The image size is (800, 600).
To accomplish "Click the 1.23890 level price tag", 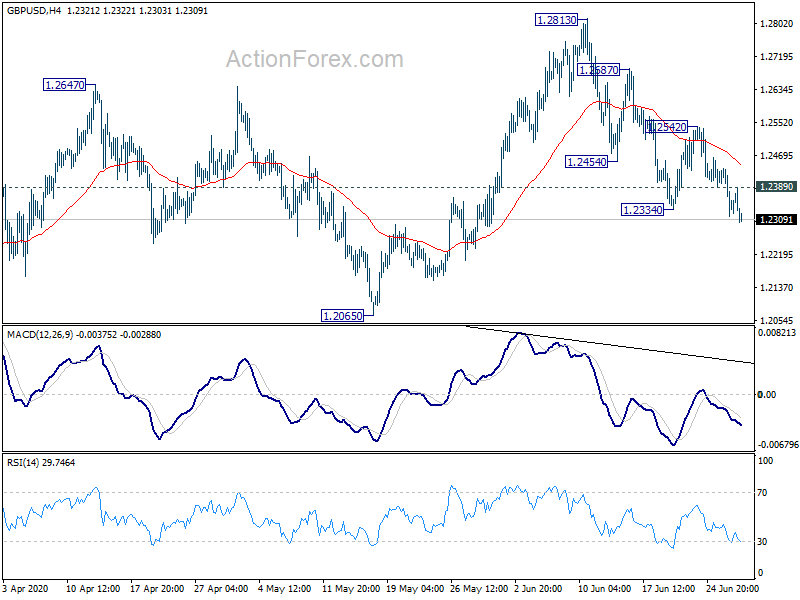I will [777, 187].
